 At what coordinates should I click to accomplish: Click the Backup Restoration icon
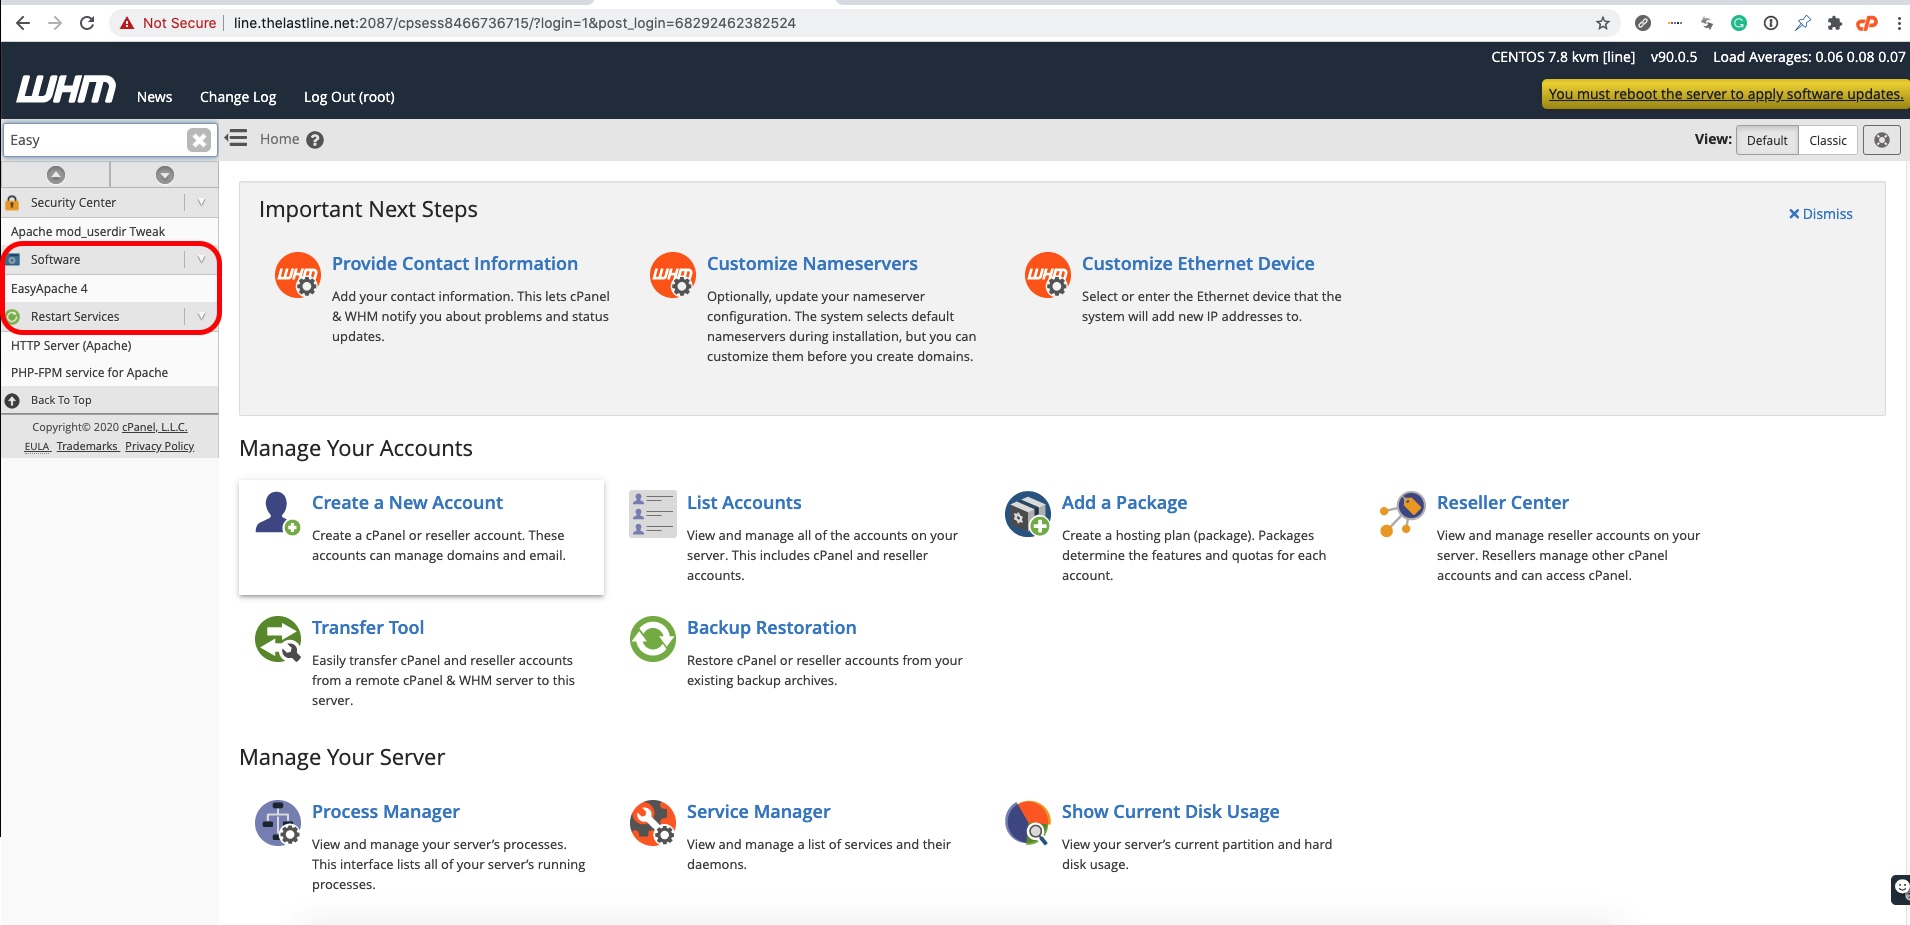(x=653, y=639)
